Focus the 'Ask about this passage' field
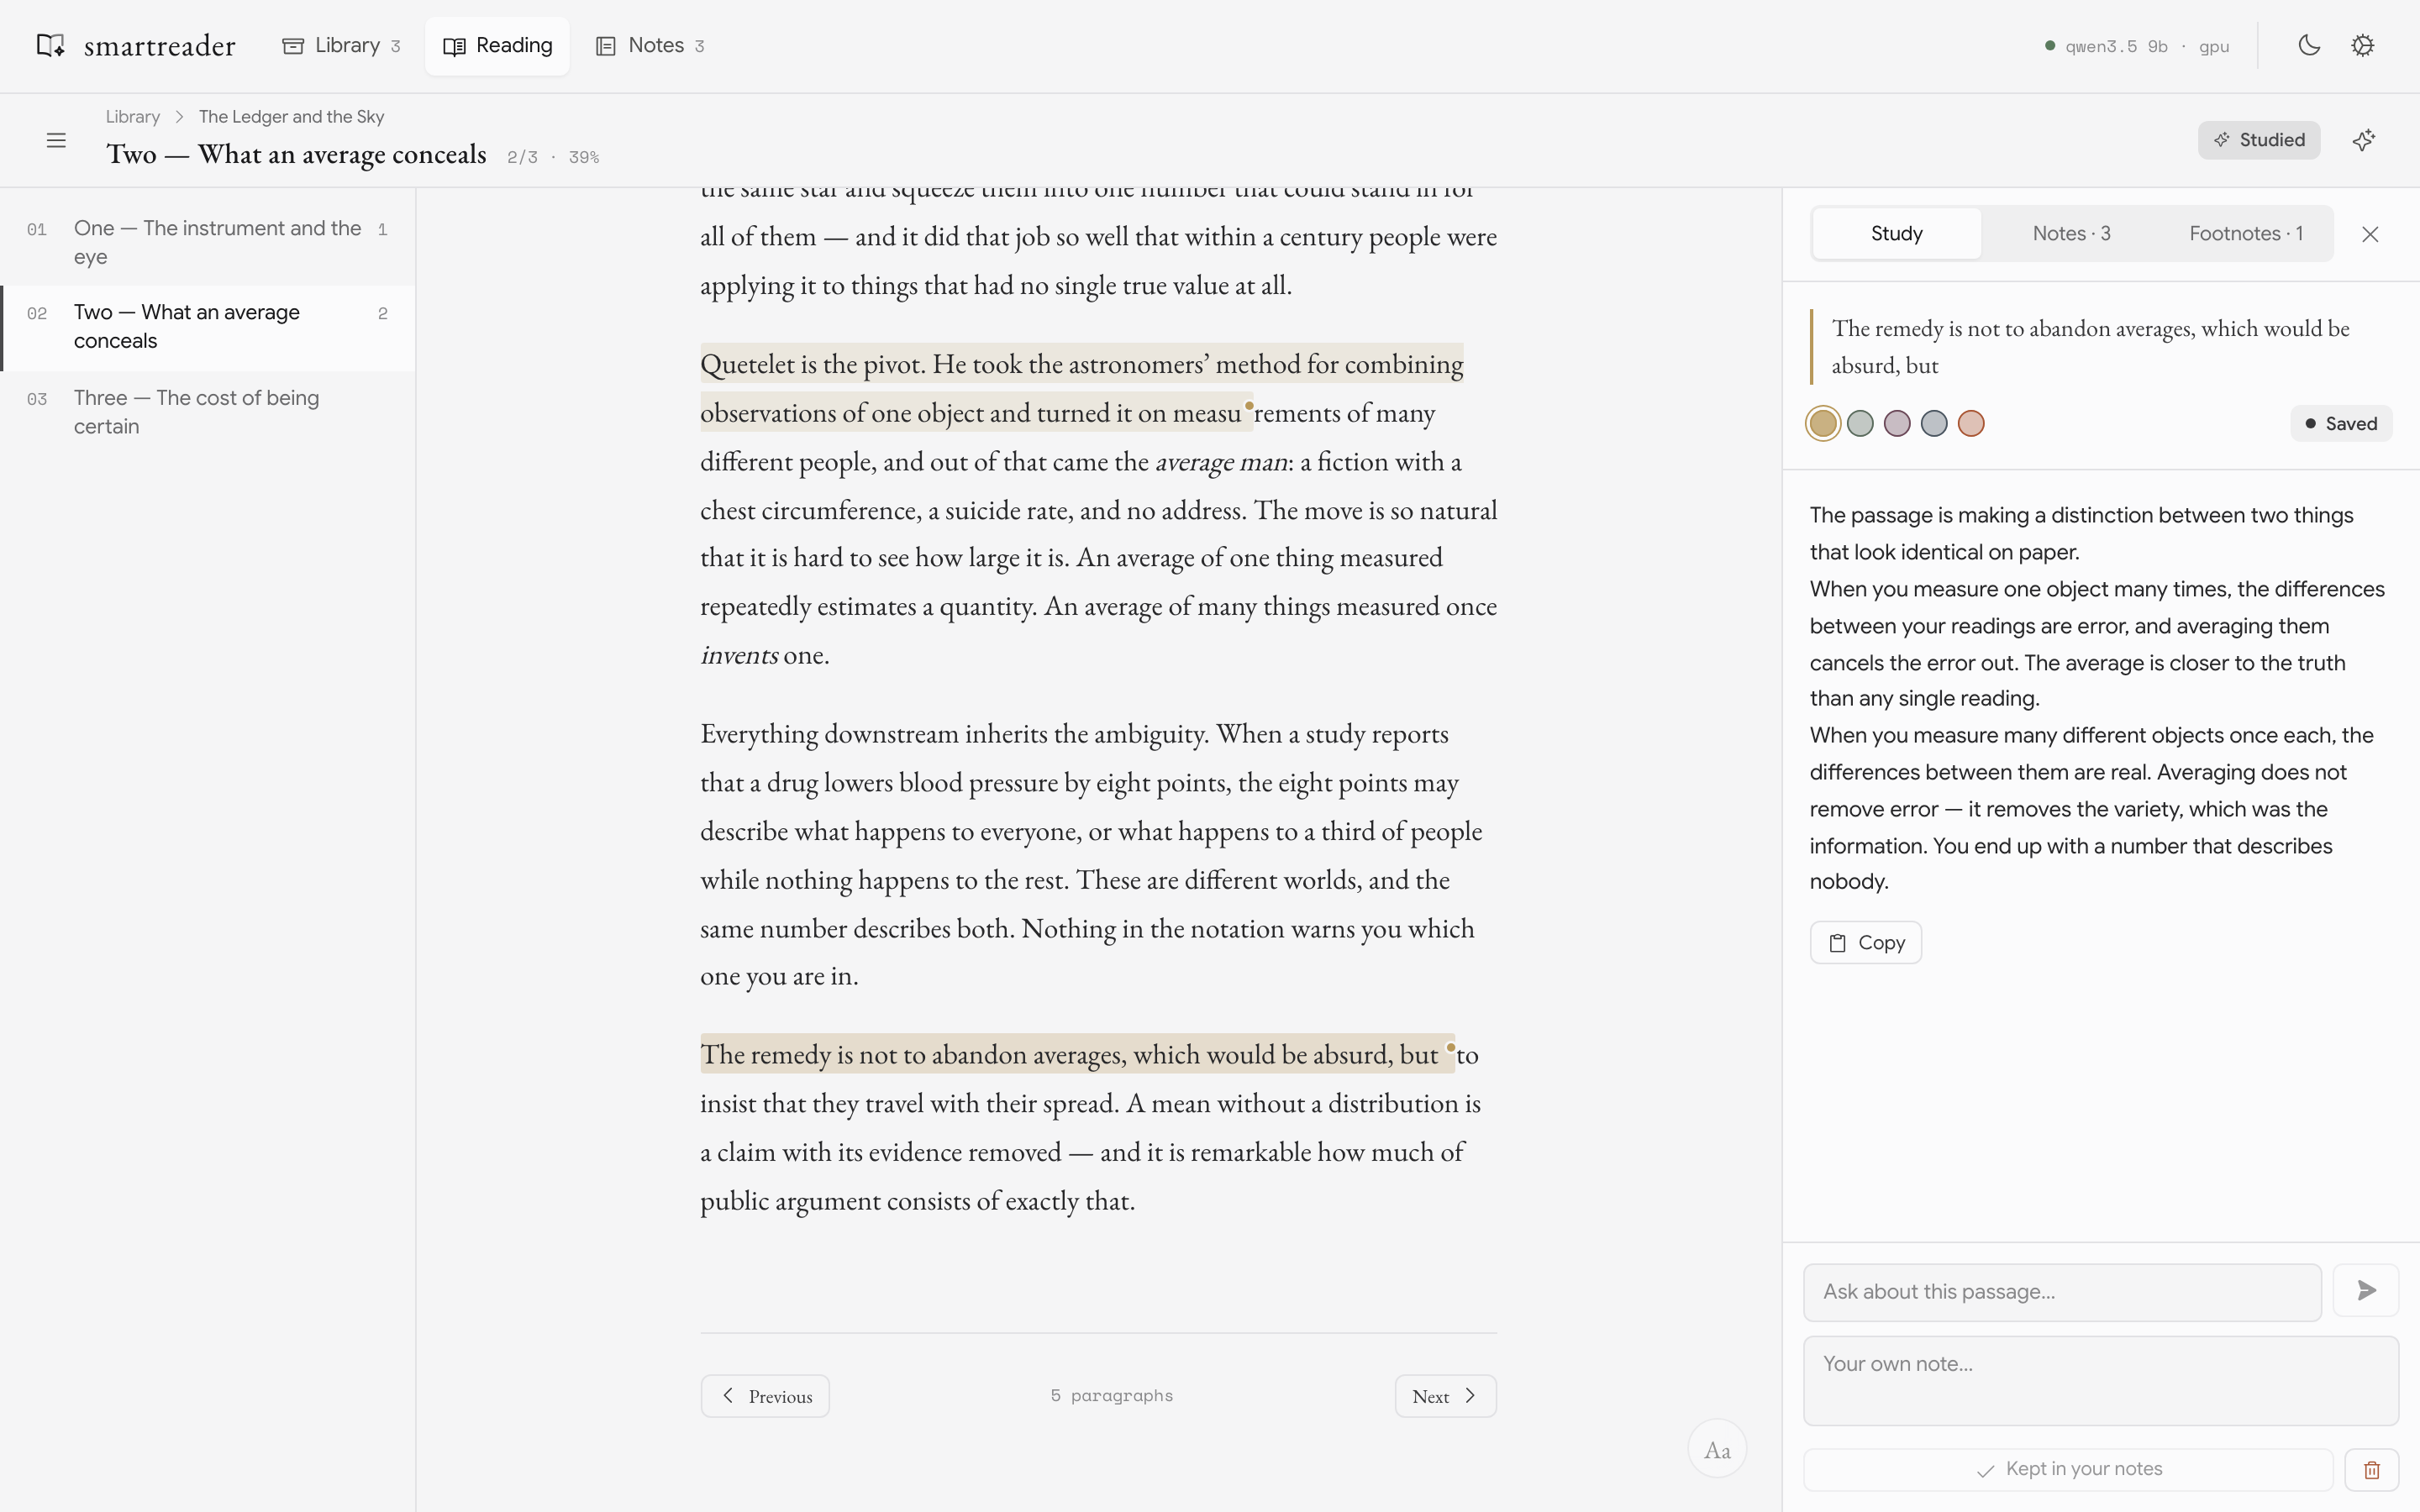This screenshot has width=2420, height=1512. point(2062,1292)
